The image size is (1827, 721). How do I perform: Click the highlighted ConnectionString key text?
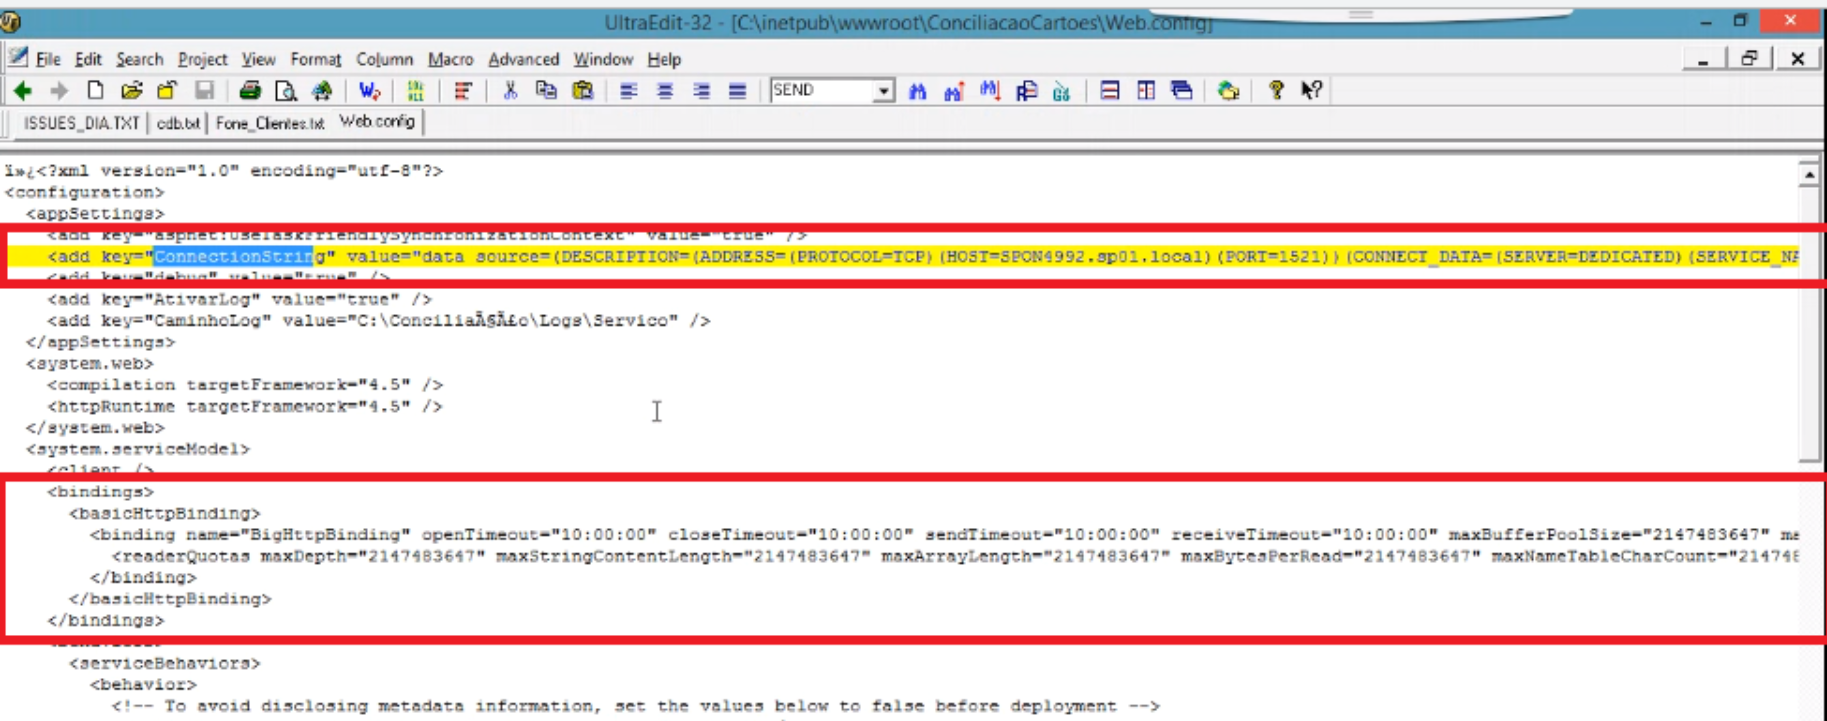pos(233,257)
